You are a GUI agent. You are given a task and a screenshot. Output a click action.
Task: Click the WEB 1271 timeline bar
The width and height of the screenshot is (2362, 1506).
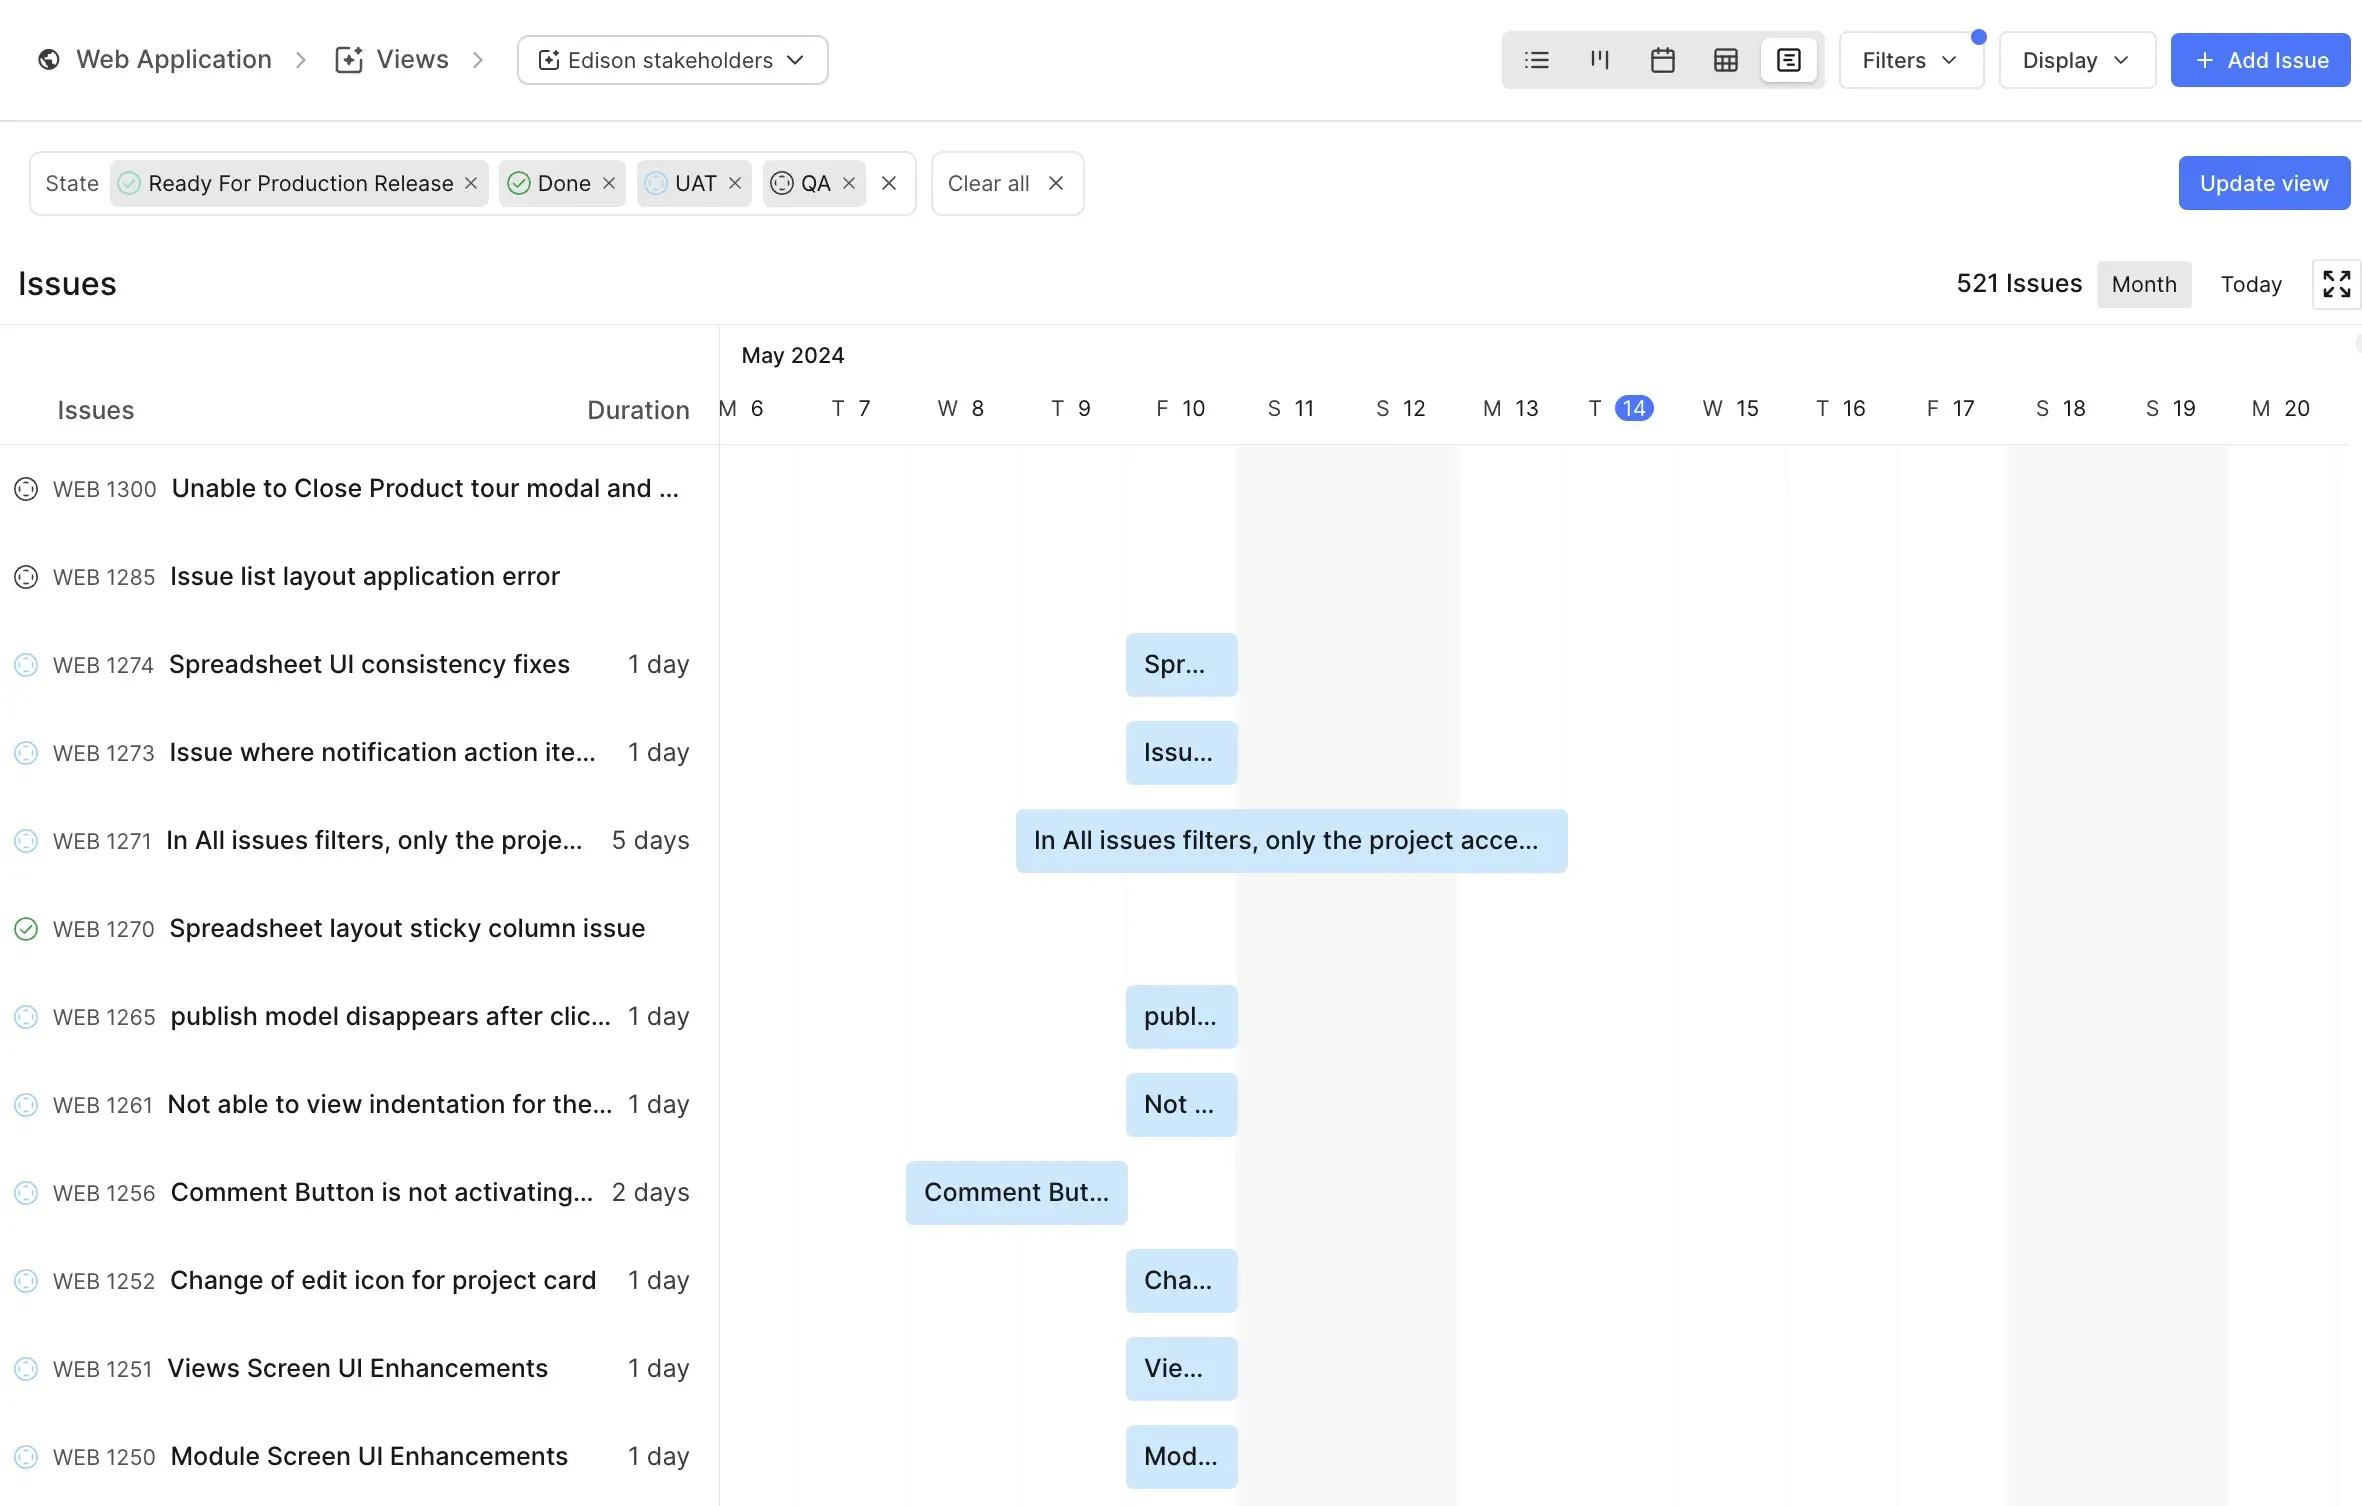coord(1290,841)
